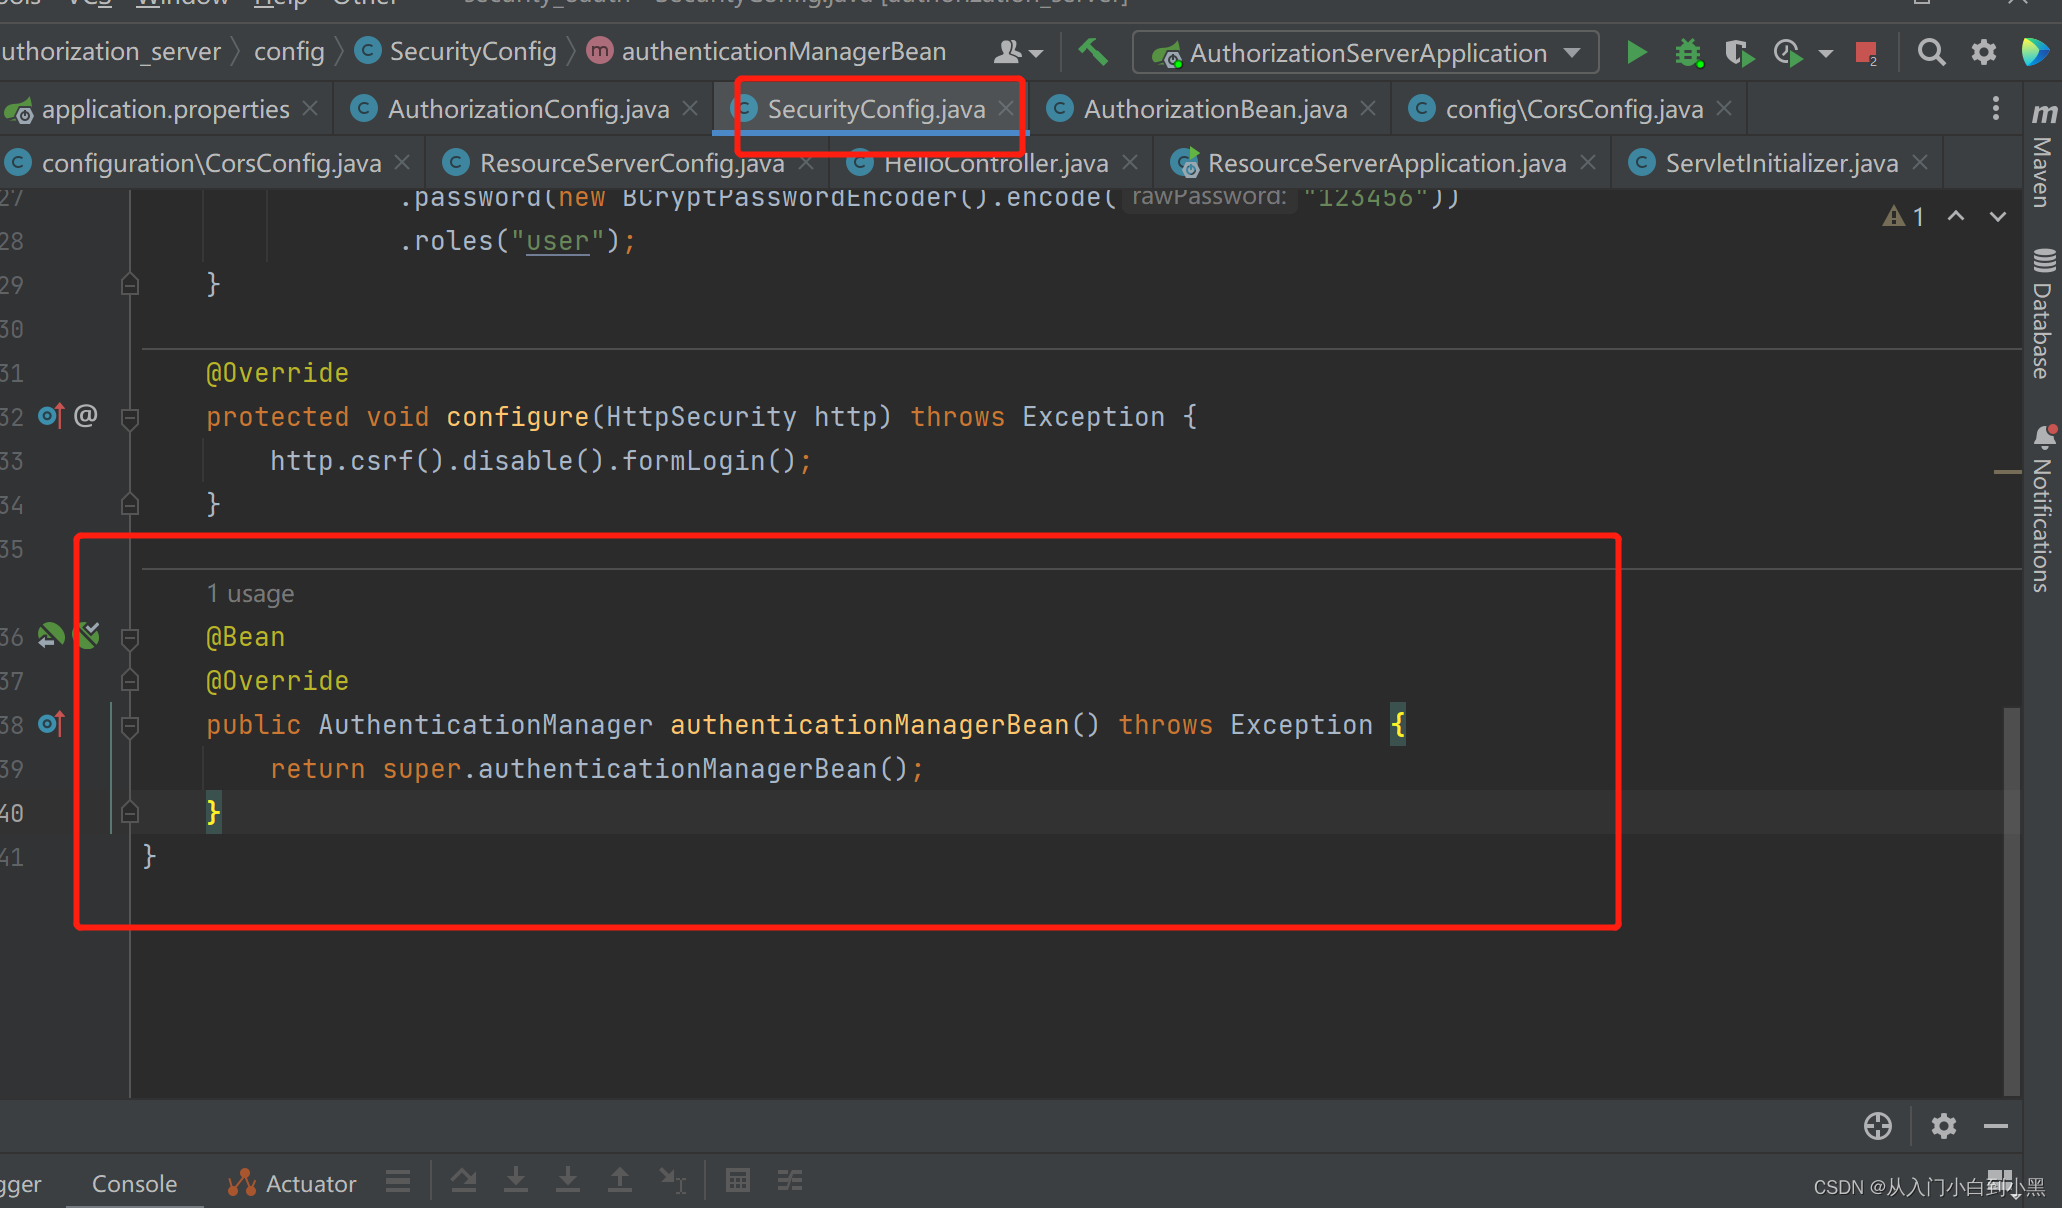The height and width of the screenshot is (1208, 2062).
Task: Open profiler options dropdown arrow
Action: pos(1826,53)
